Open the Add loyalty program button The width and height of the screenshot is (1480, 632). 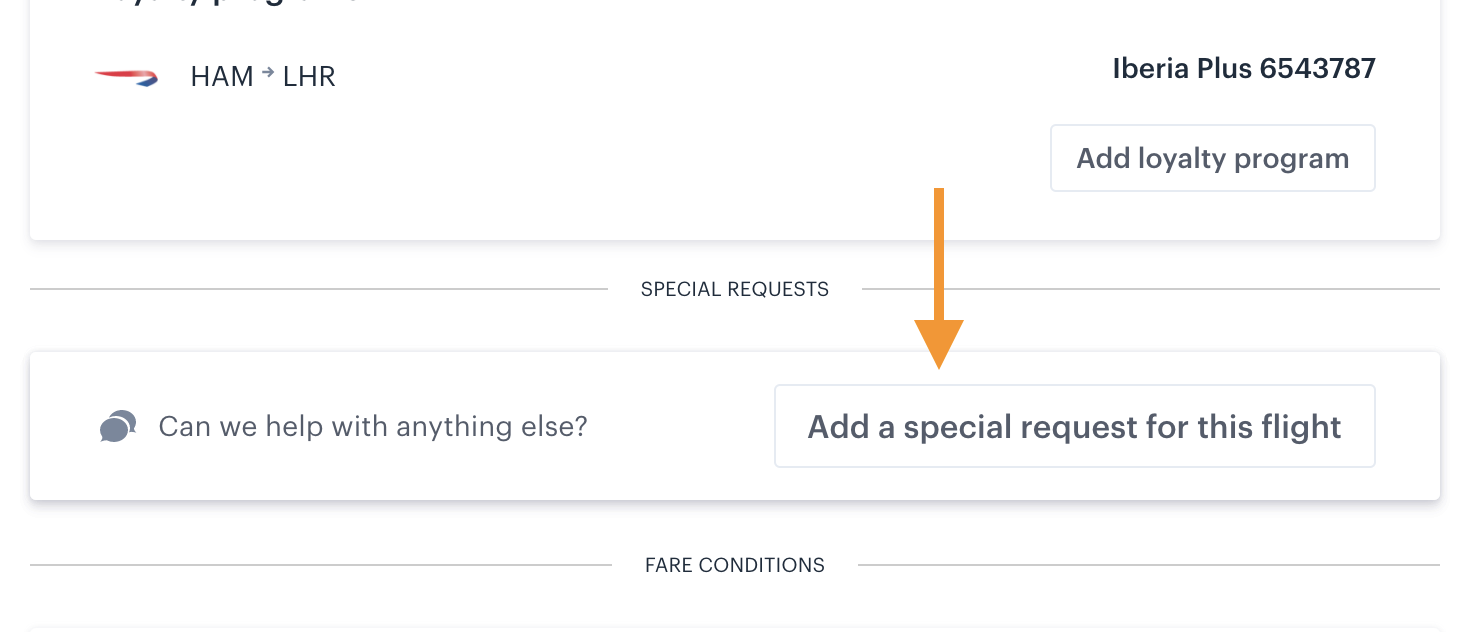[1213, 158]
